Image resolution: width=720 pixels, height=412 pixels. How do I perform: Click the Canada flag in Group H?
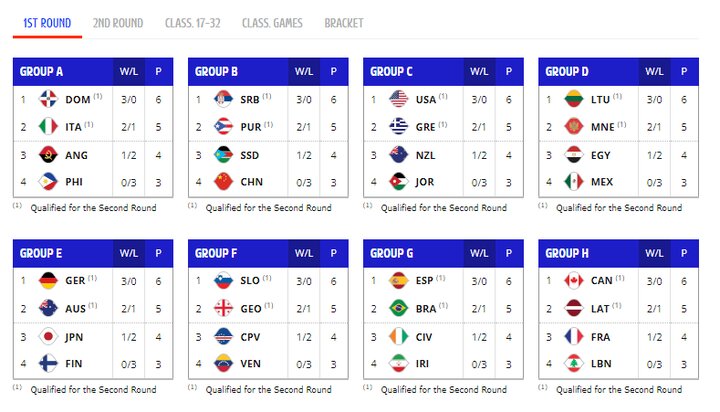pyautogui.click(x=573, y=280)
